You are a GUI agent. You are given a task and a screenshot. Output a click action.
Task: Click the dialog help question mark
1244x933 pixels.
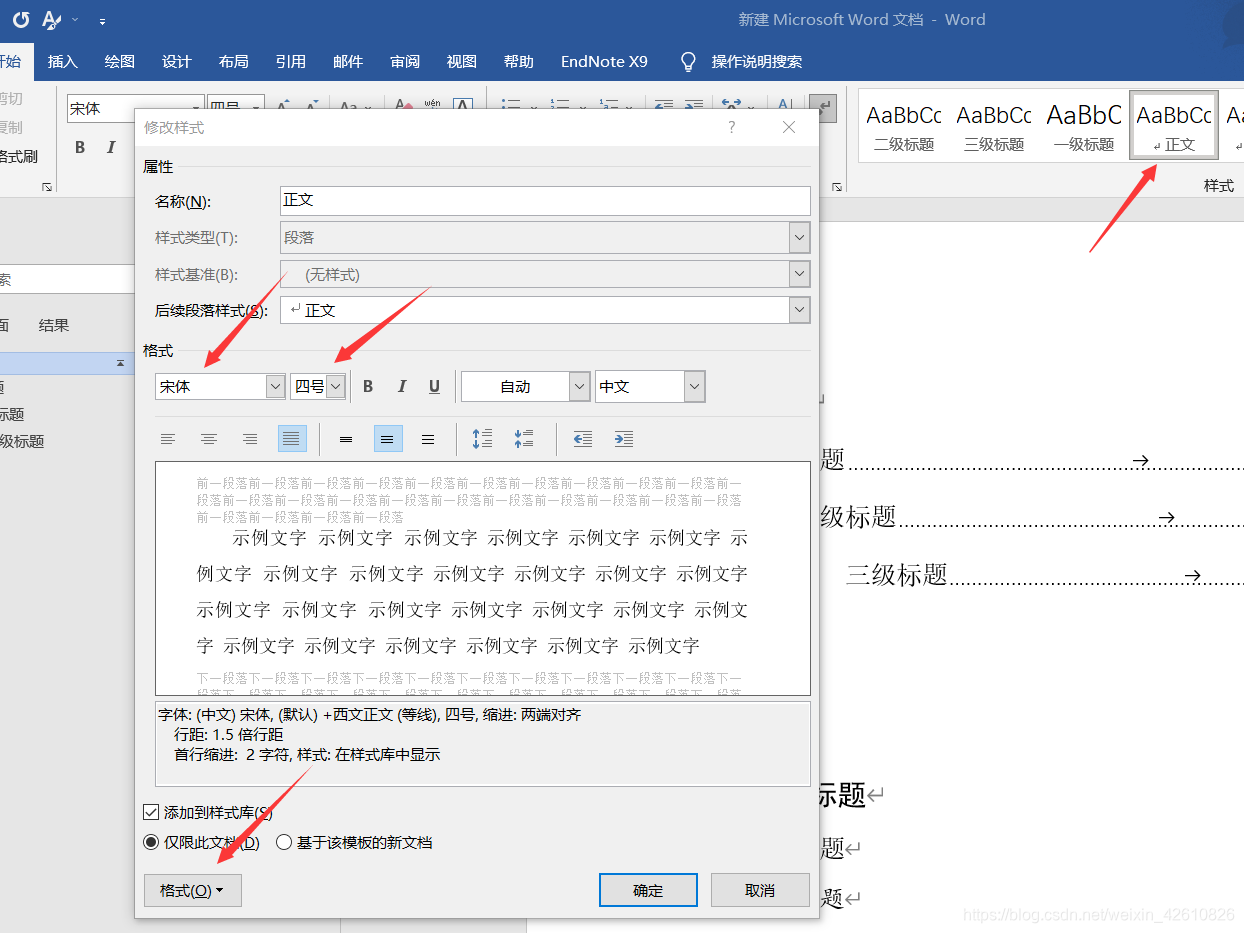[731, 127]
